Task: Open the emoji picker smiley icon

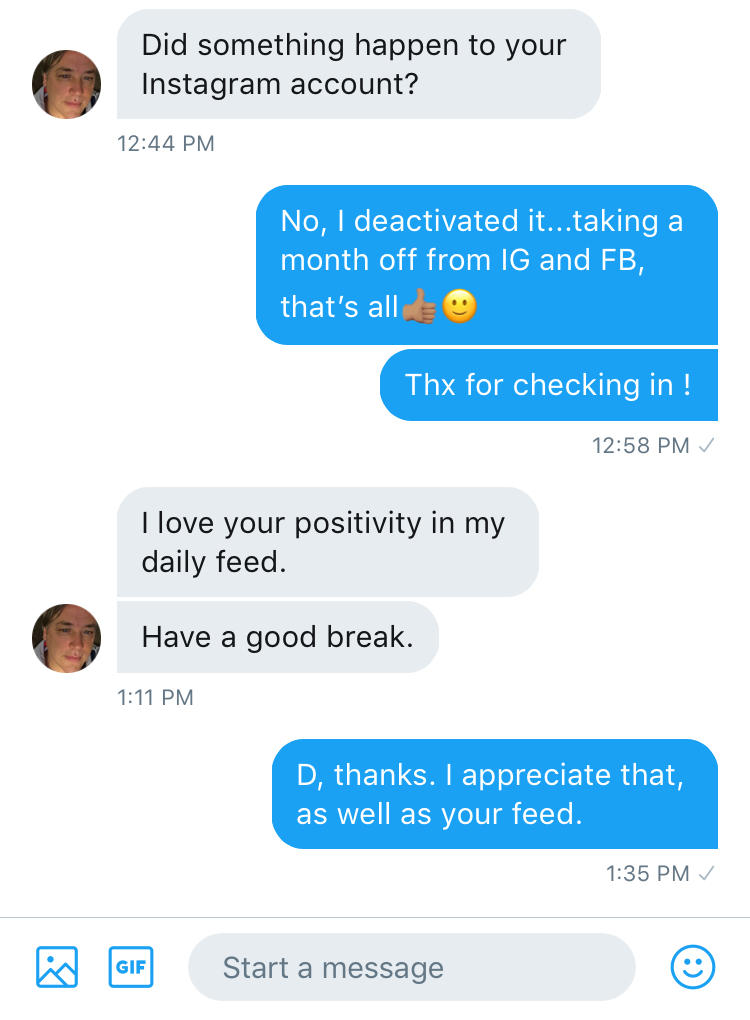Action: [x=692, y=967]
